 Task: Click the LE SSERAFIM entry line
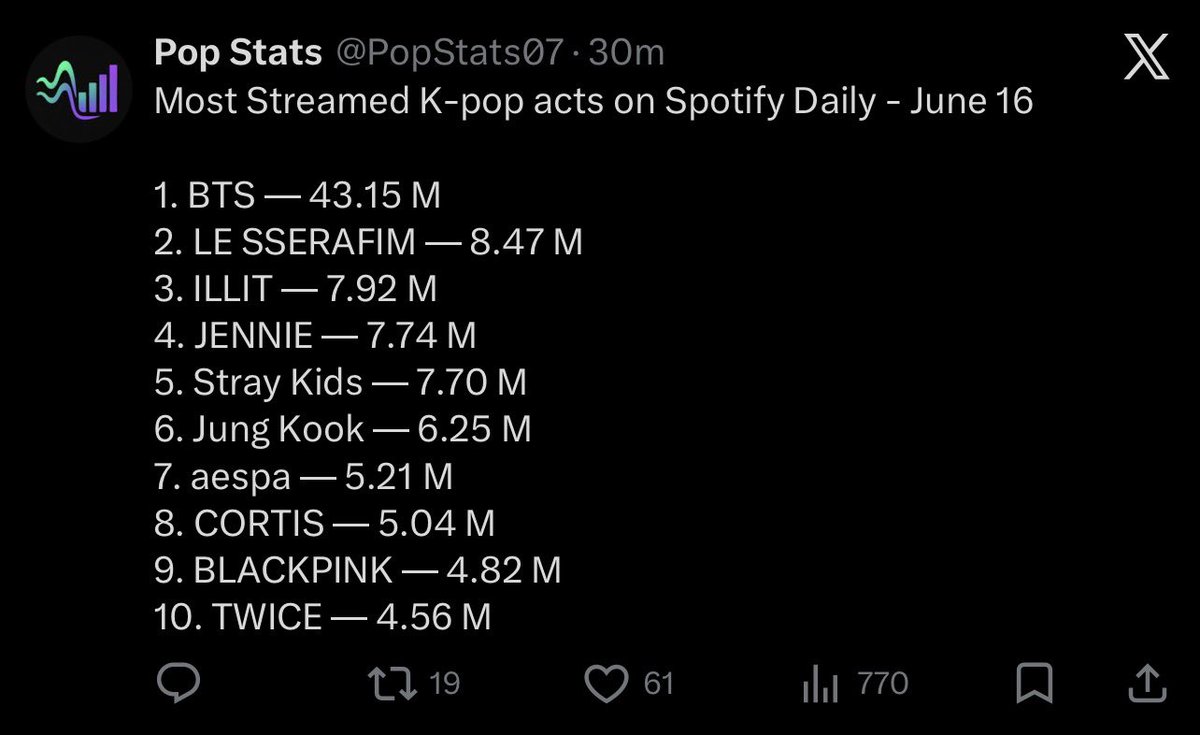click(x=369, y=242)
